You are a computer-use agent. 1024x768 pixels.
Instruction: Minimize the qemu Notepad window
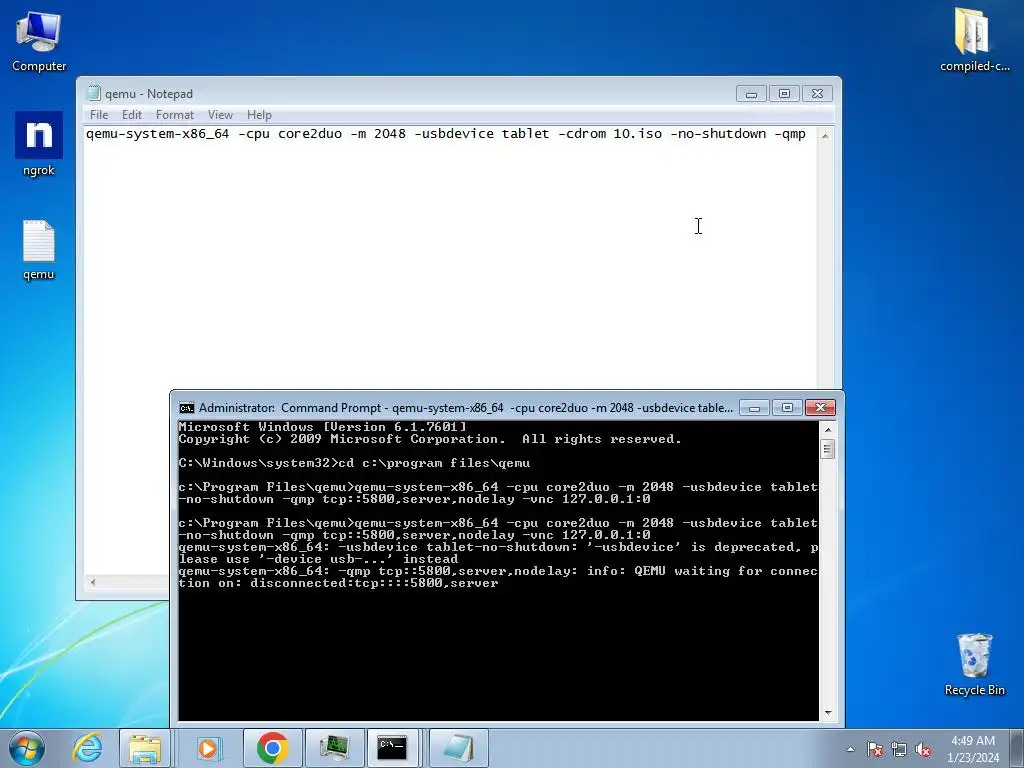click(751, 93)
